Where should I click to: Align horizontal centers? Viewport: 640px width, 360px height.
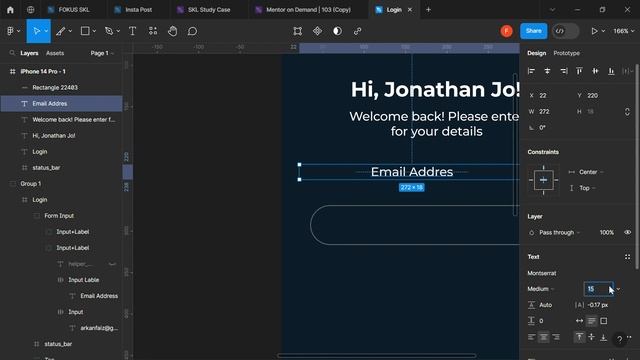pyautogui.click(x=547, y=71)
